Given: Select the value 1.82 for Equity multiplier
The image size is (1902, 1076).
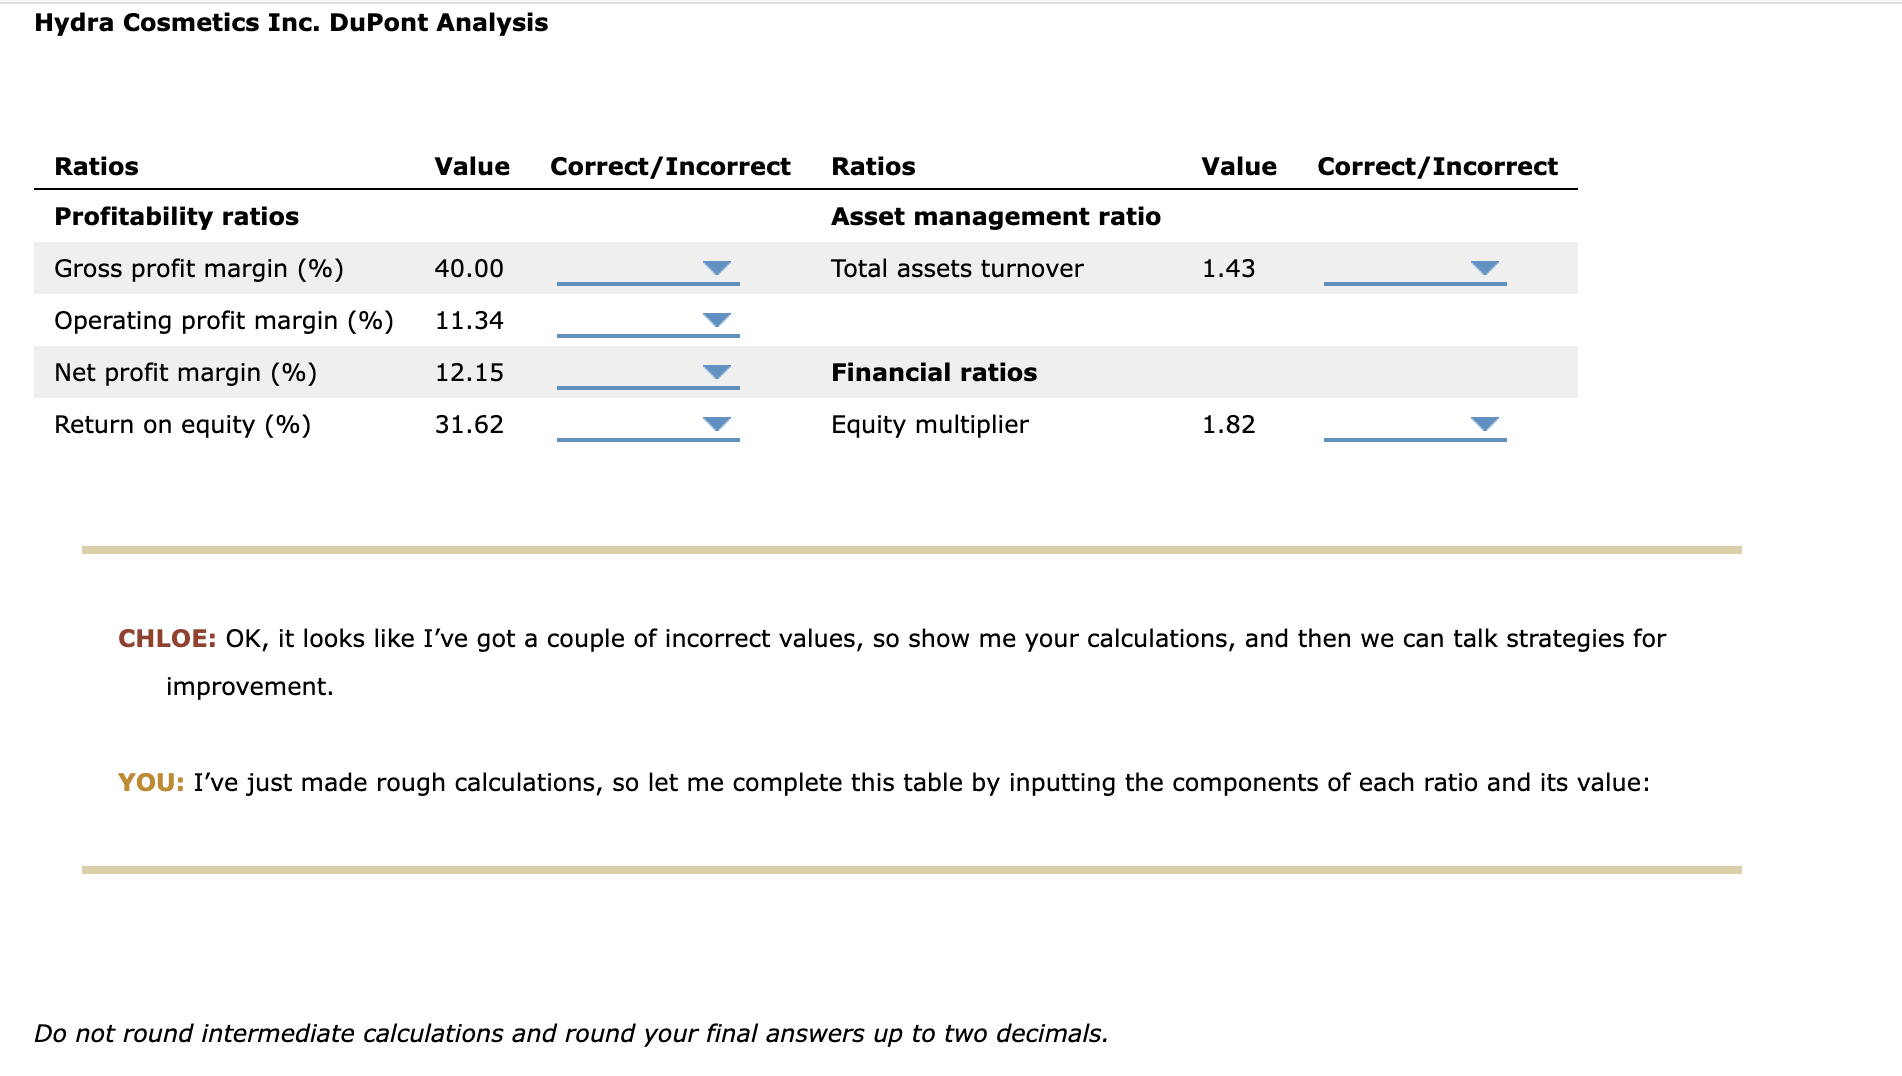Looking at the screenshot, I should [x=1229, y=424].
